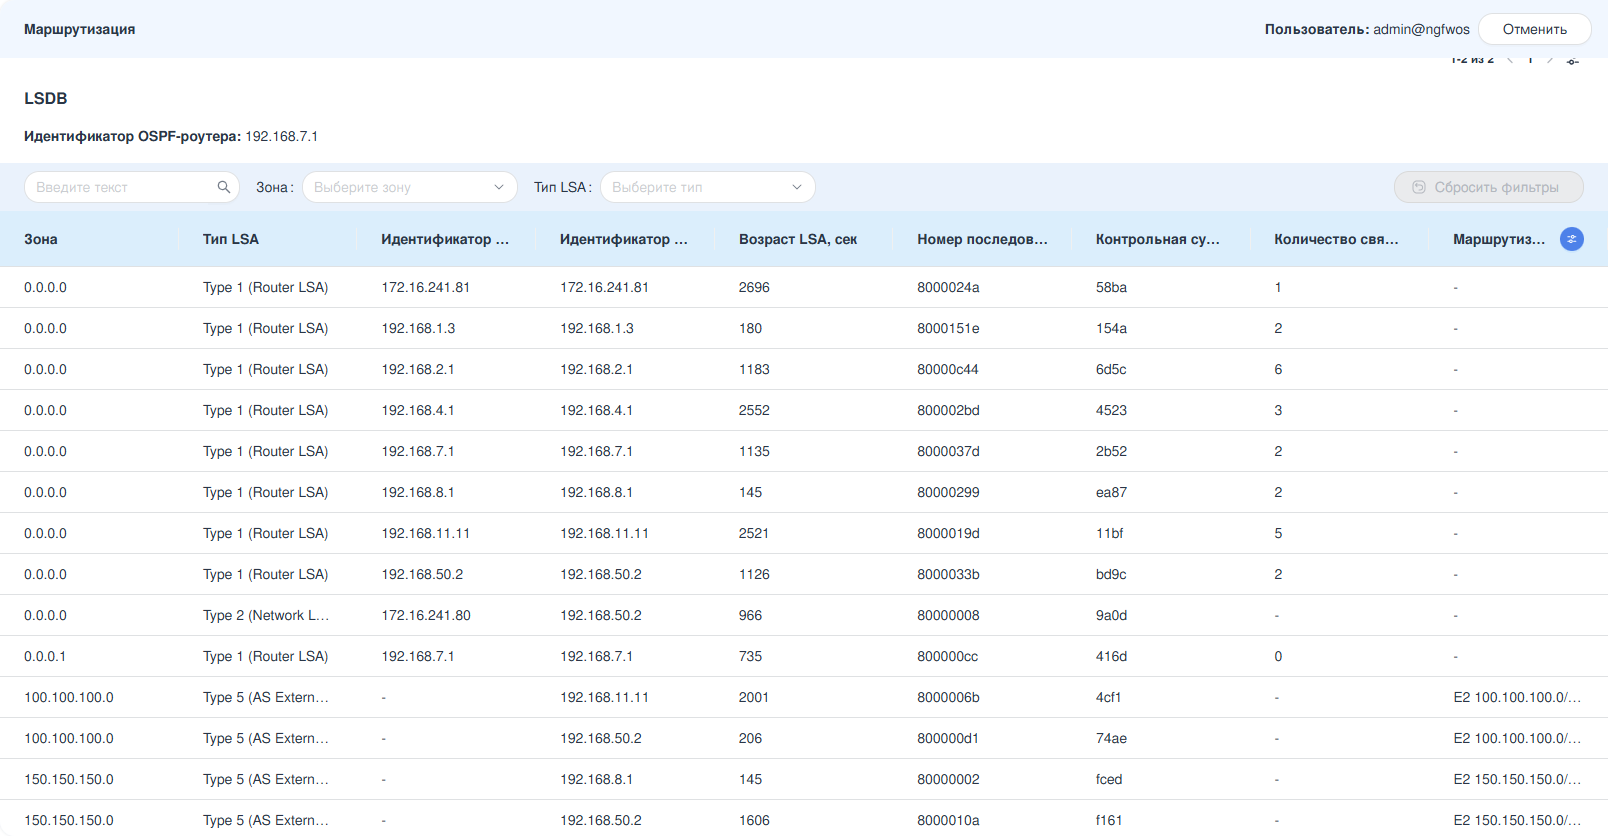Image resolution: width=1608 pixels, height=836 pixels.
Task: Click sequence number 800000cc
Action: [948, 656]
